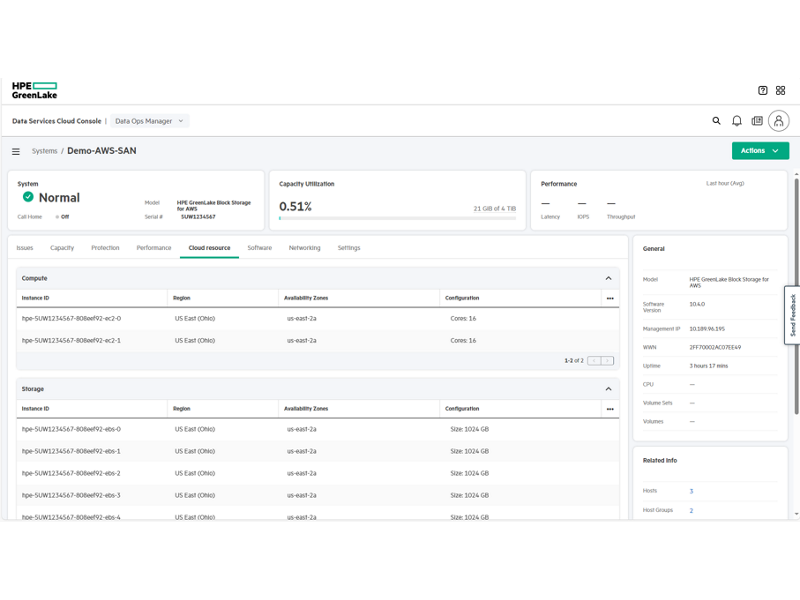The height and width of the screenshot is (600, 800).
Task: Switch to the Protection tab
Action: (x=105, y=248)
